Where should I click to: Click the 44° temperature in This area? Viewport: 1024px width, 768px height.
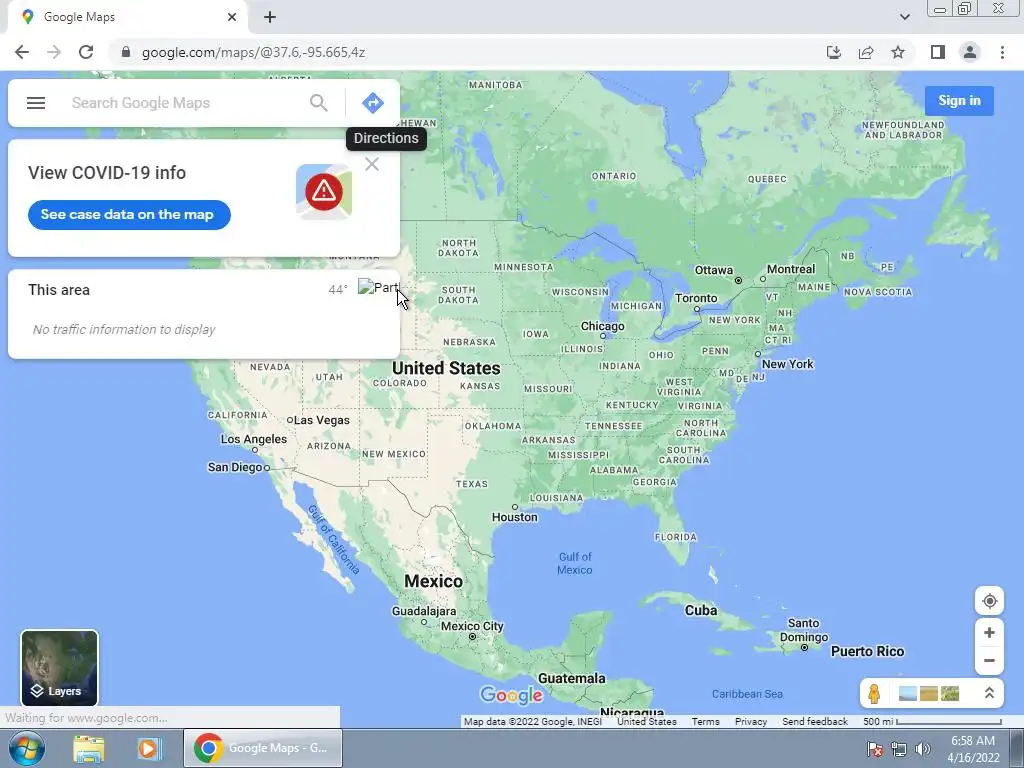[338, 290]
